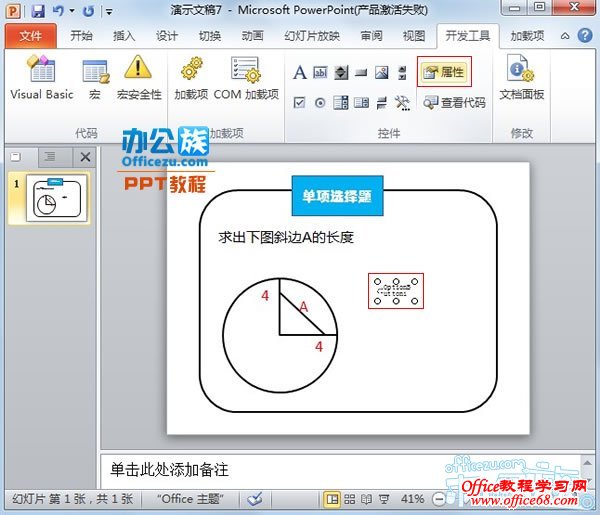
Task: Choose the Image control icon
Action: point(381,73)
